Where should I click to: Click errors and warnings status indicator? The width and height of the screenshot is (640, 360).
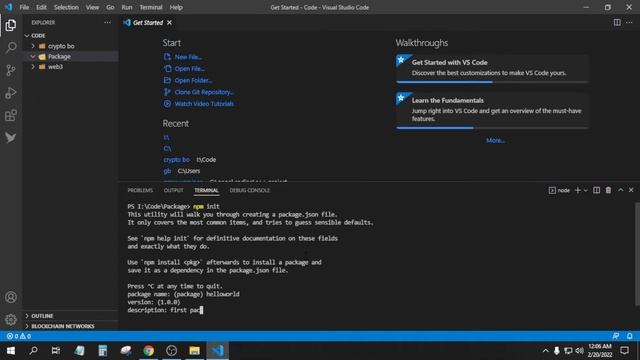19,336
